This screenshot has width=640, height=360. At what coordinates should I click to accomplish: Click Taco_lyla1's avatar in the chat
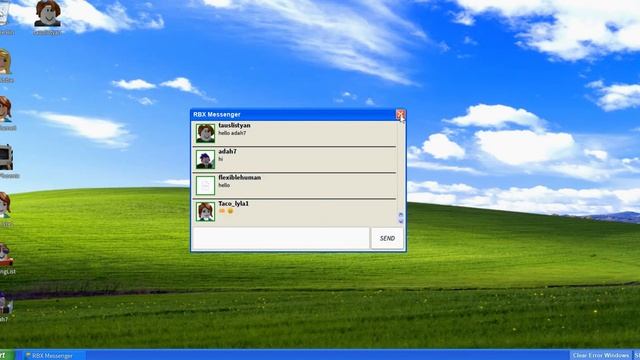tap(205, 211)
